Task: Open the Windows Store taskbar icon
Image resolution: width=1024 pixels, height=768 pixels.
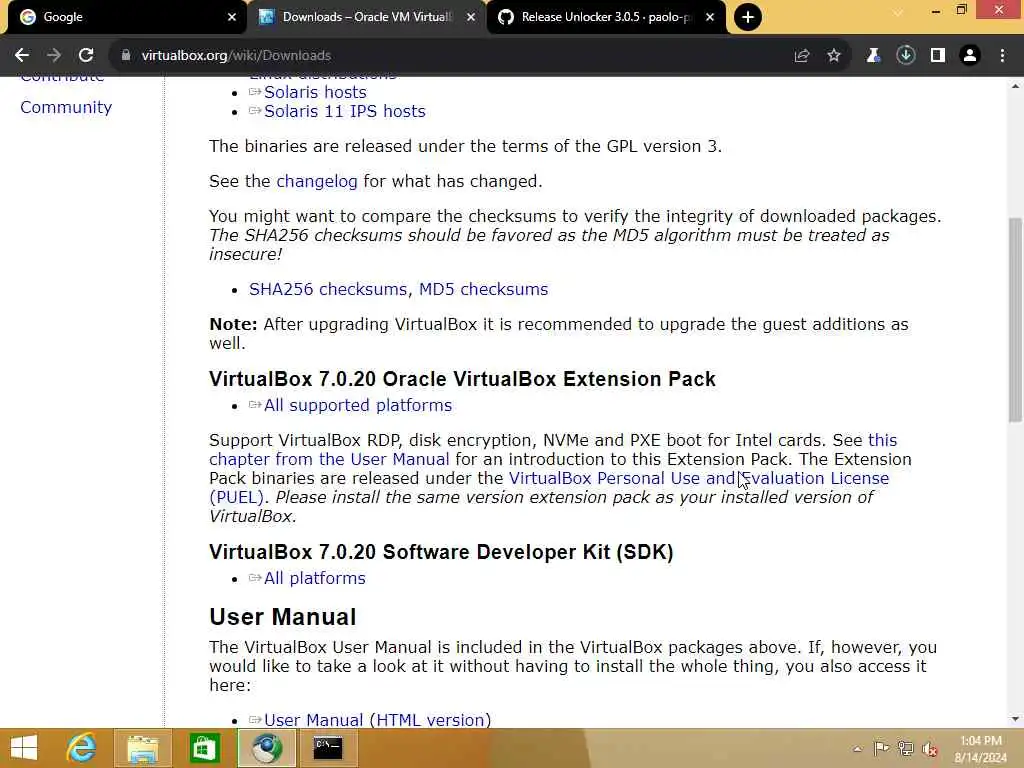Action: click(204, 748)
